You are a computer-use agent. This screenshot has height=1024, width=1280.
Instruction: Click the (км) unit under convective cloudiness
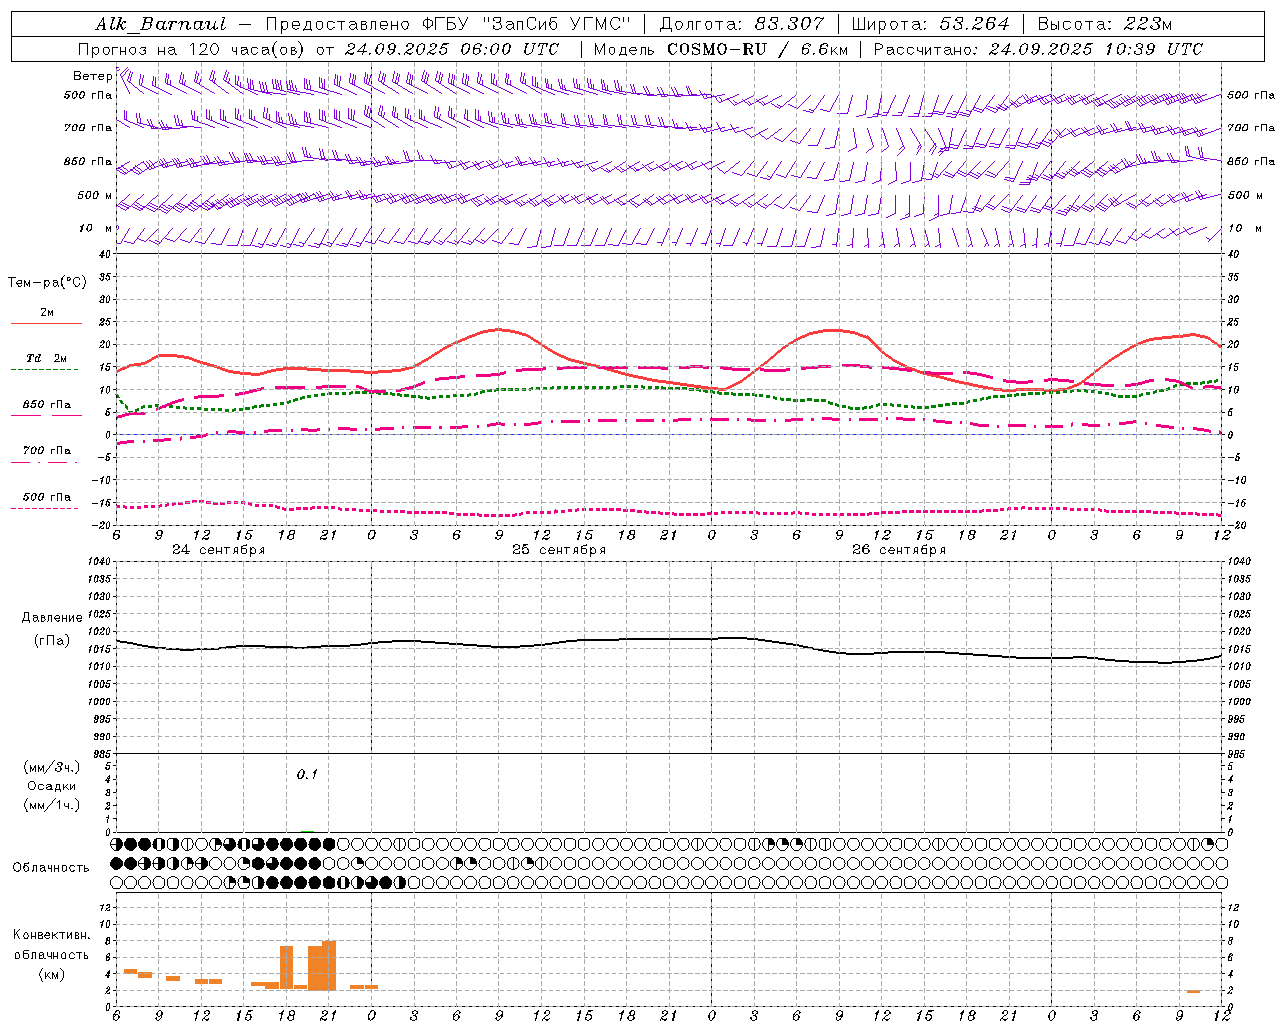click(51, 974)
